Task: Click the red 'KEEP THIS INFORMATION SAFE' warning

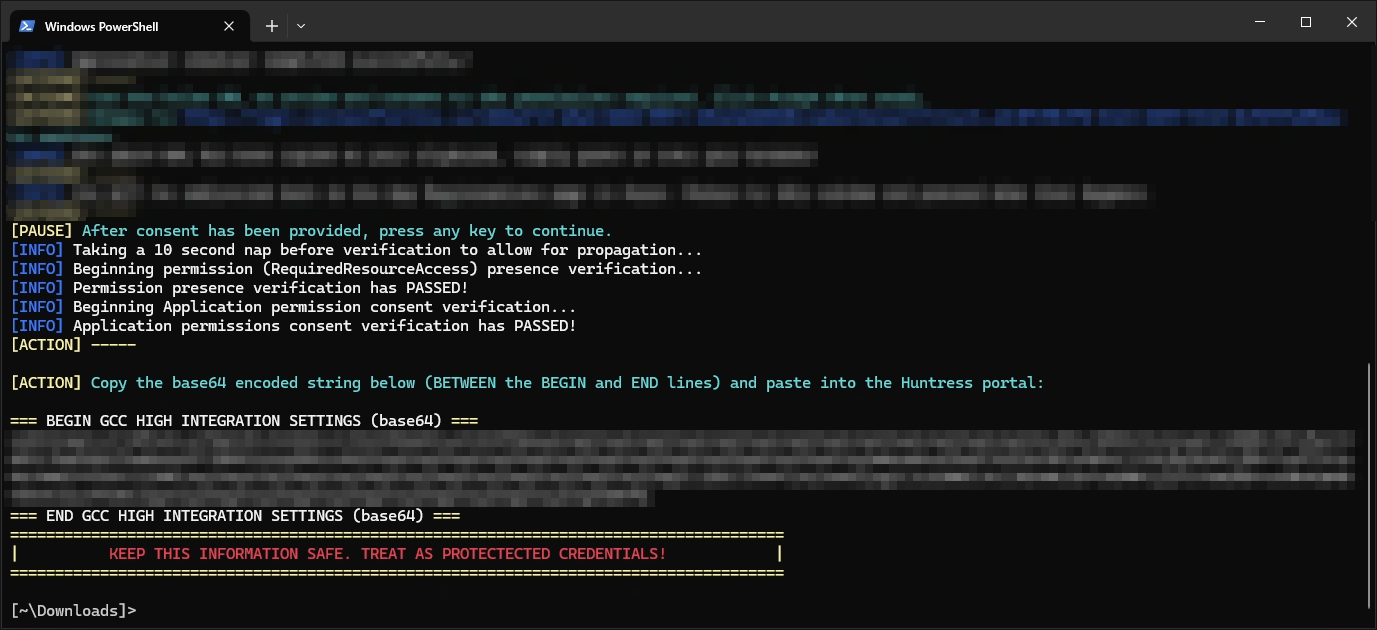Action: [x=387, y=554]
